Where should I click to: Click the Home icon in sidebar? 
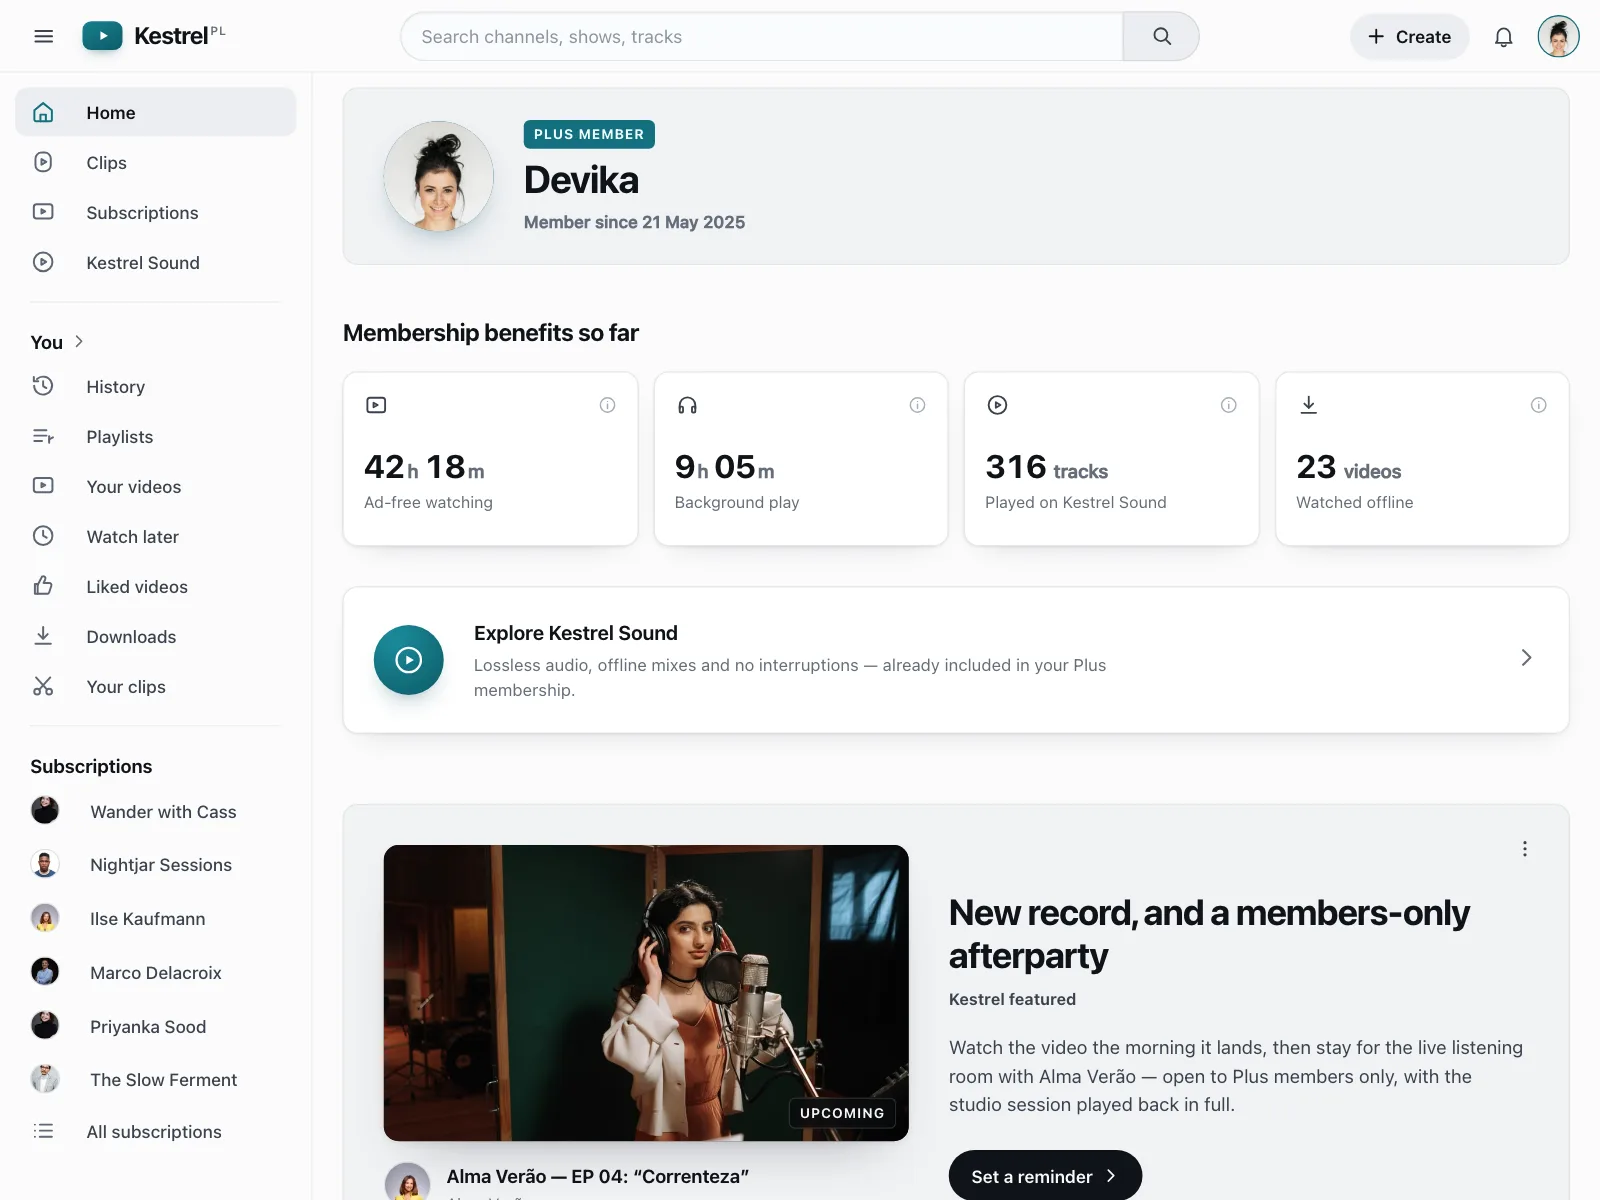[43, 112]
